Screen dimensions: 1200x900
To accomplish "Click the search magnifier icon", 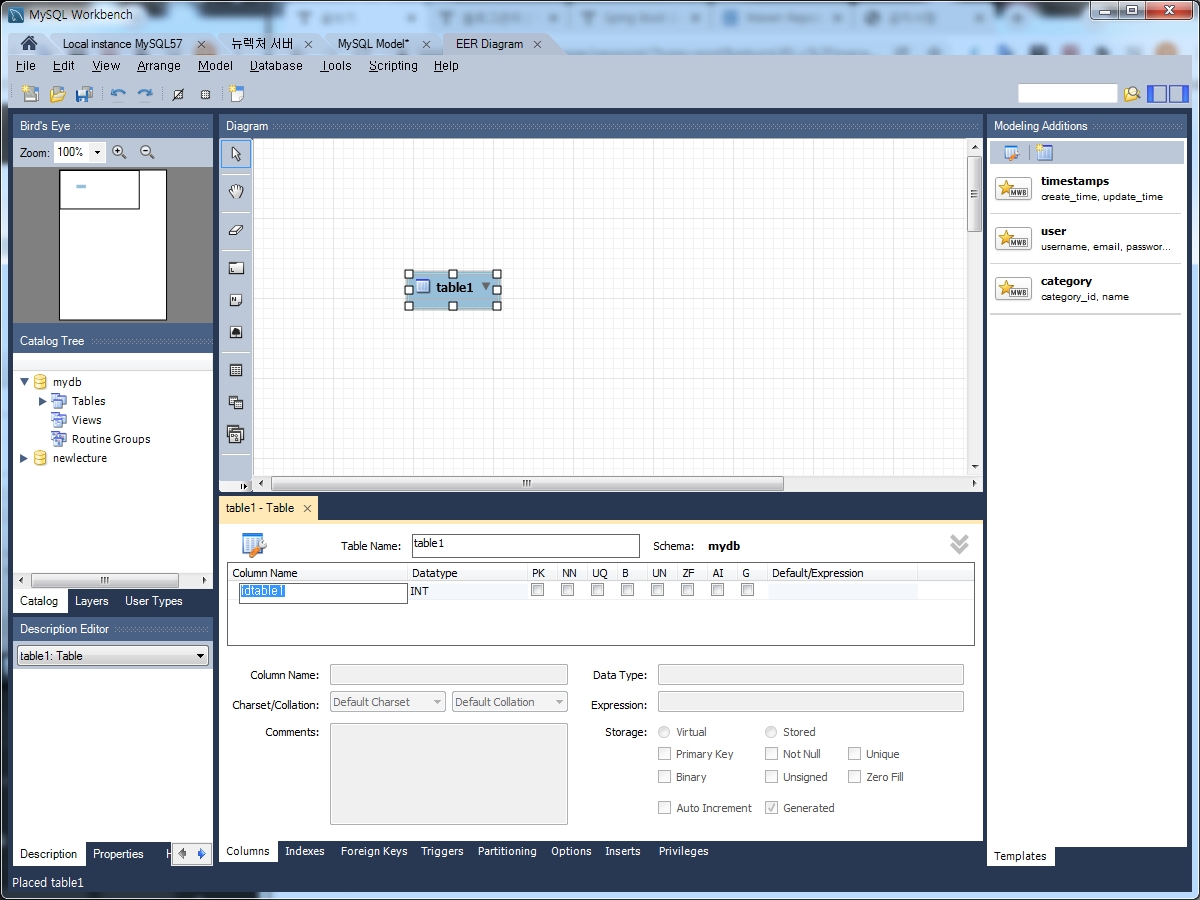I will (x=1131, y=94).
